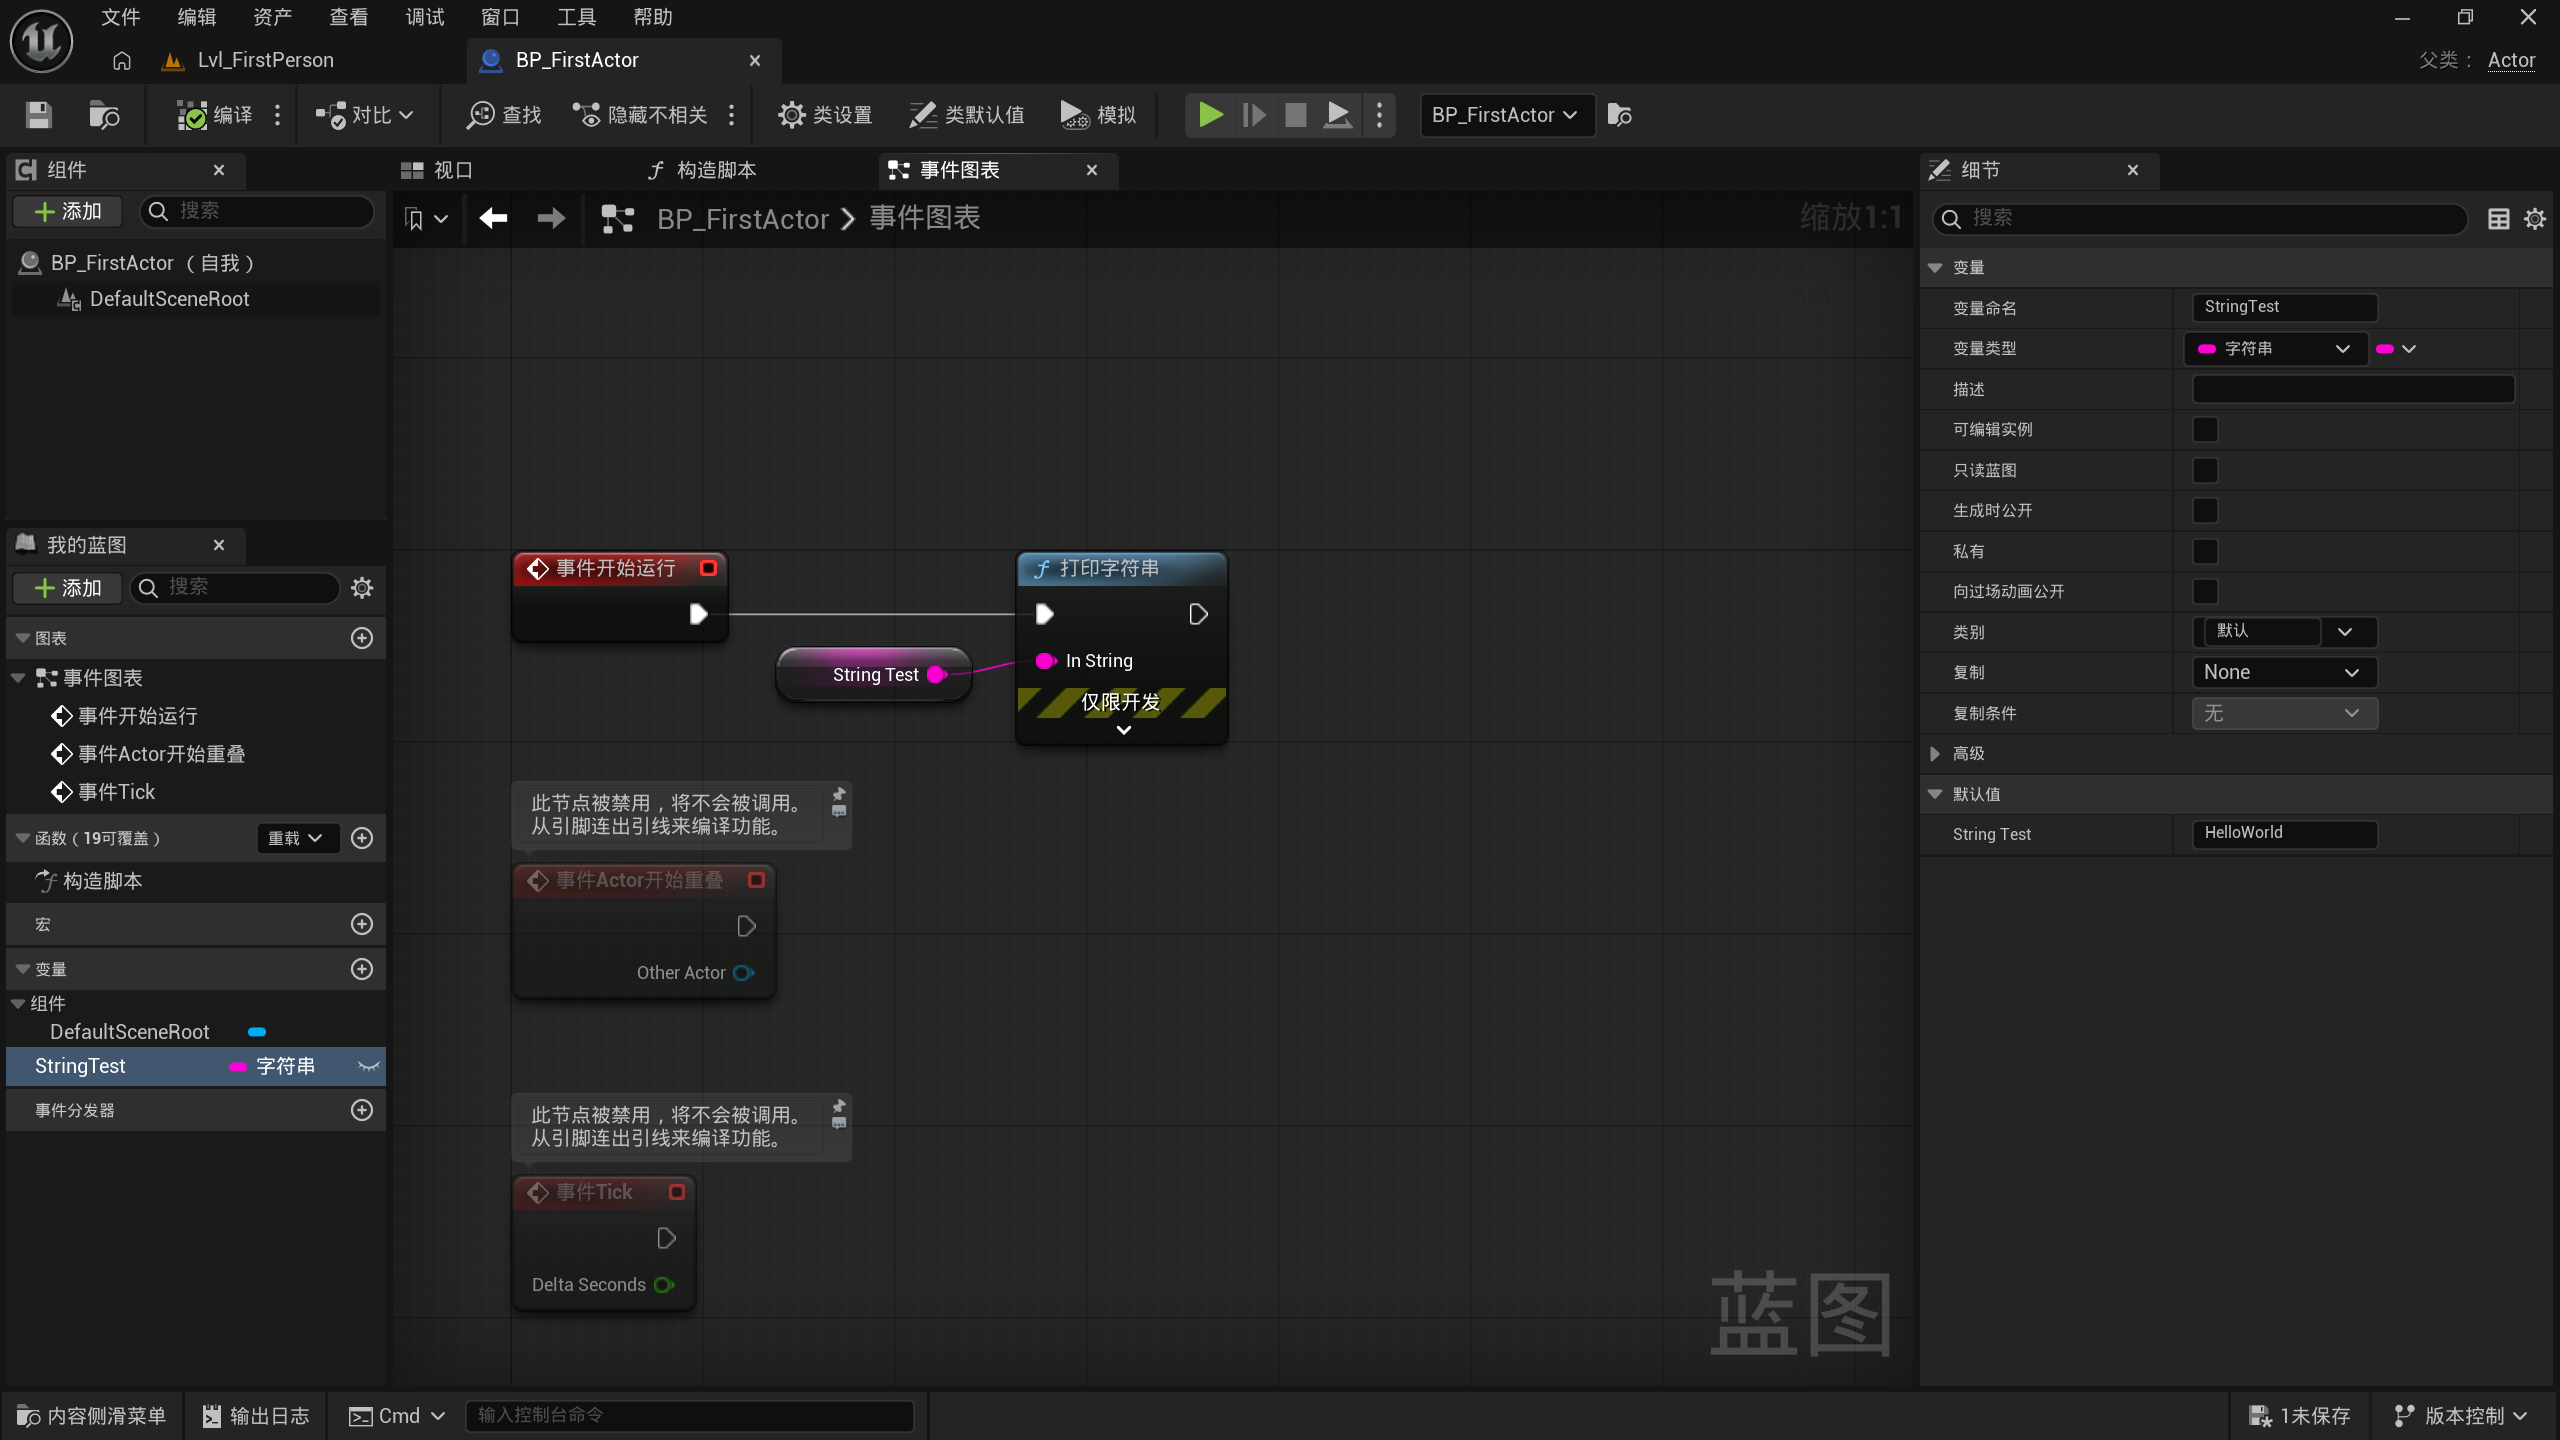Click the save blueprint floppy icon

[39, 115]
